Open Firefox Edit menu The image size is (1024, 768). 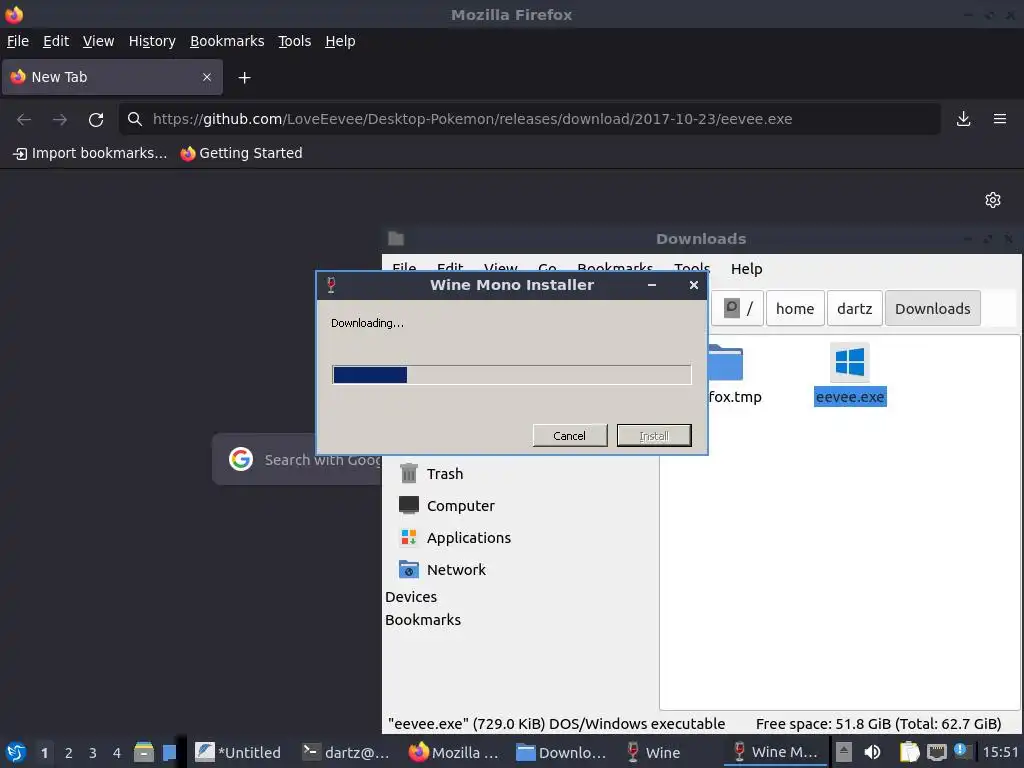(x=56, y=41)
